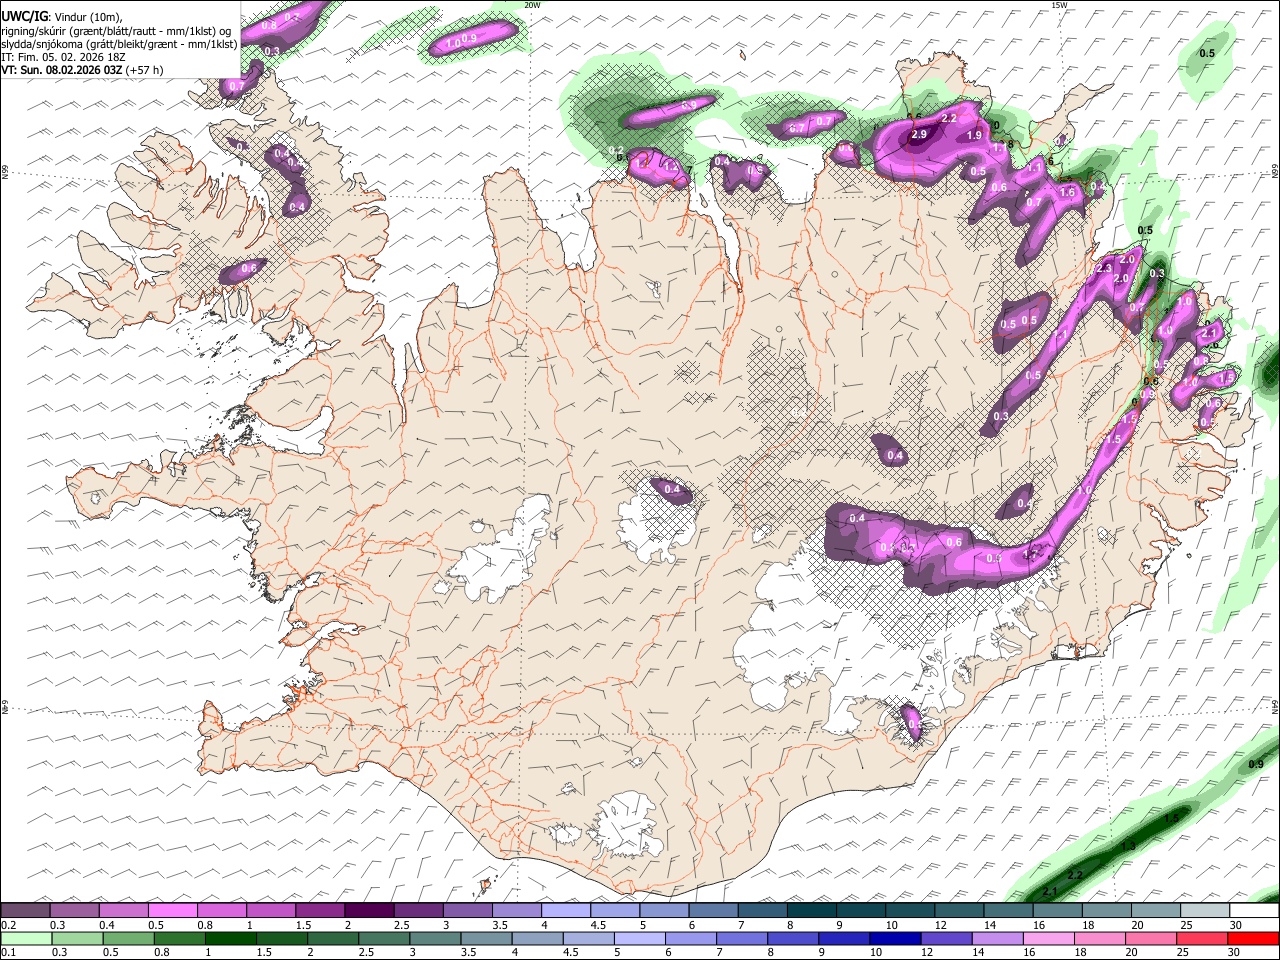The image size is (1280, 960).
Task: Pick darkest purple snow swatch between 2 and 2.5
Action: click(x=369, y=911)
